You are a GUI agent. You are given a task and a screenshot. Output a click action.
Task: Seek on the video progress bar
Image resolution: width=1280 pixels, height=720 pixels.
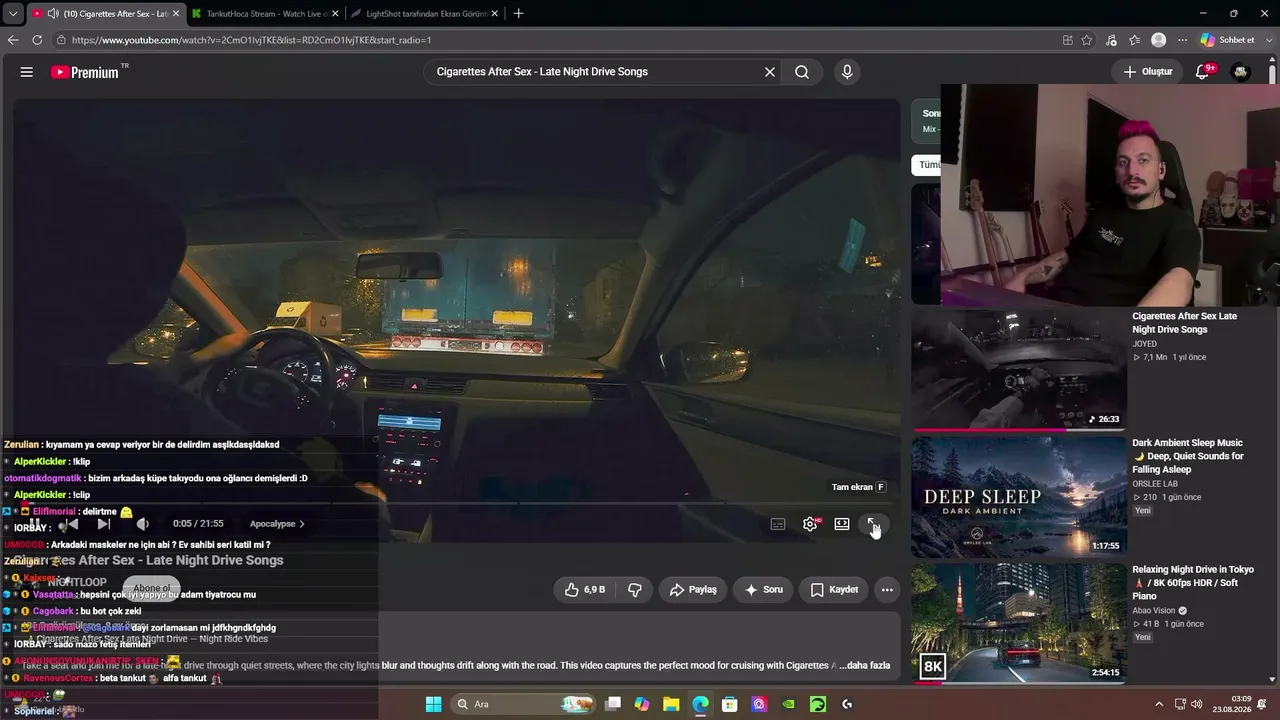coord(456,504)
